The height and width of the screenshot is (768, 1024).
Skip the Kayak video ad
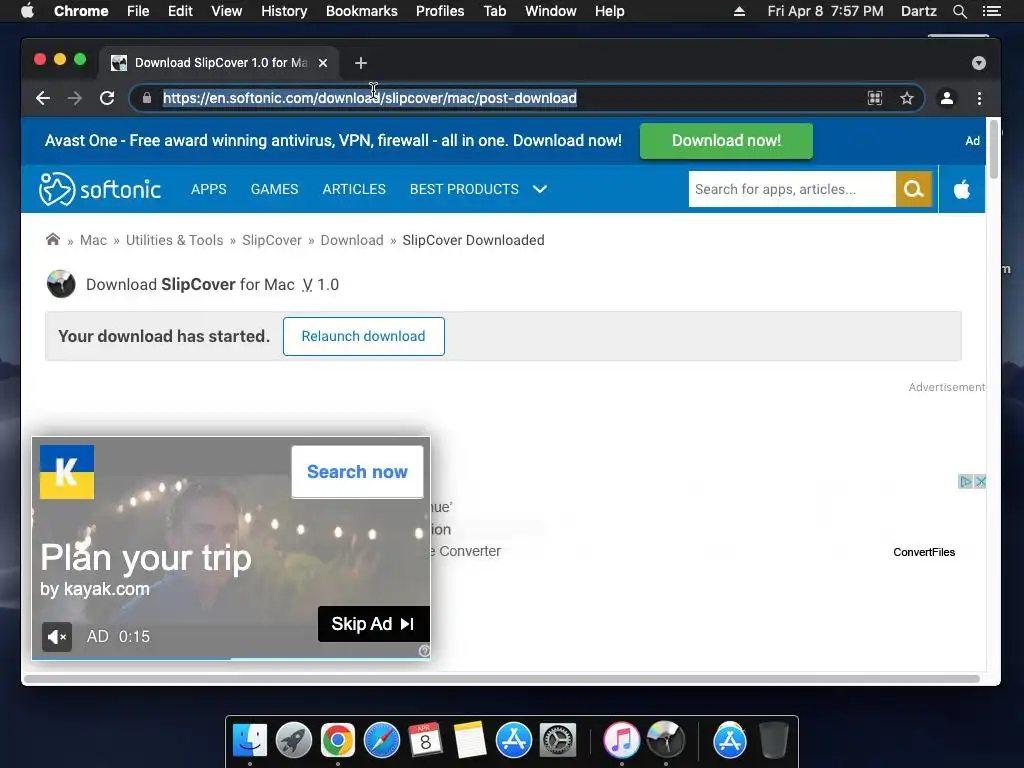point(374,624)
